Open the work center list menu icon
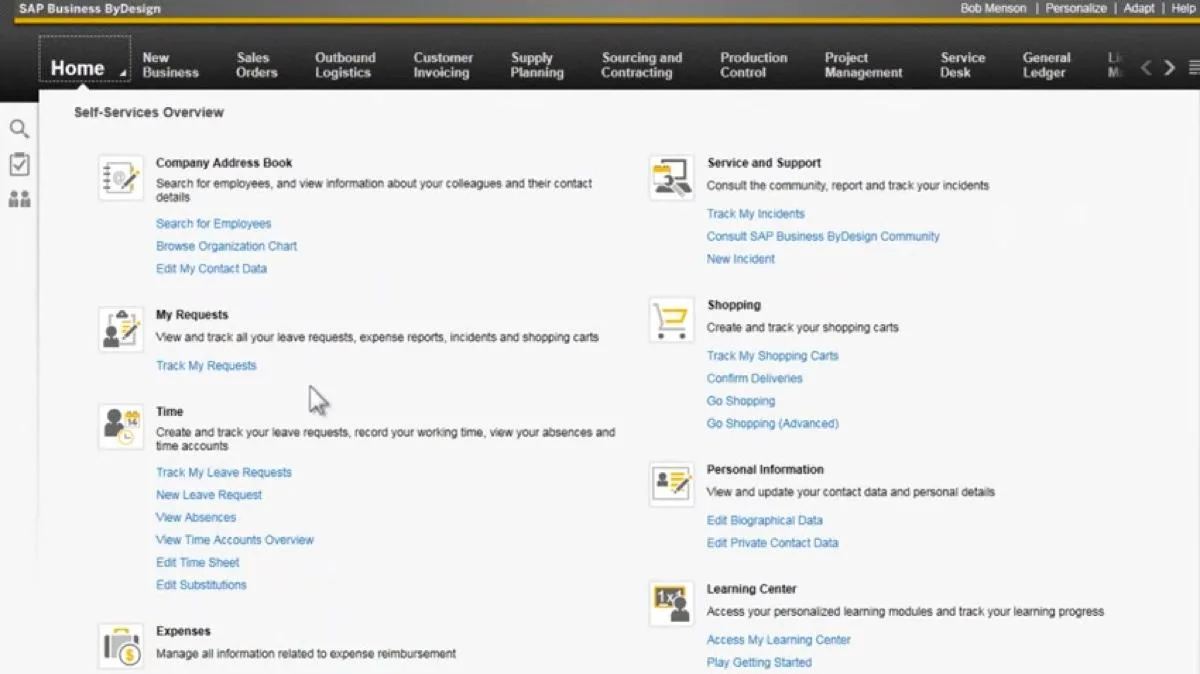The image size is (1200, 674). click(1194, 67)
